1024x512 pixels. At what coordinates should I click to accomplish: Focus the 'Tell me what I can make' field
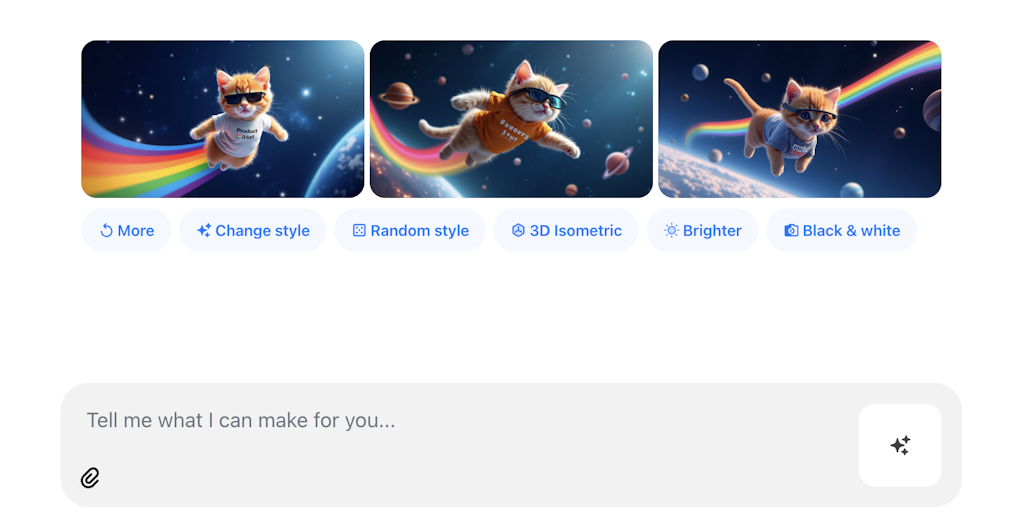coord(400,420)
